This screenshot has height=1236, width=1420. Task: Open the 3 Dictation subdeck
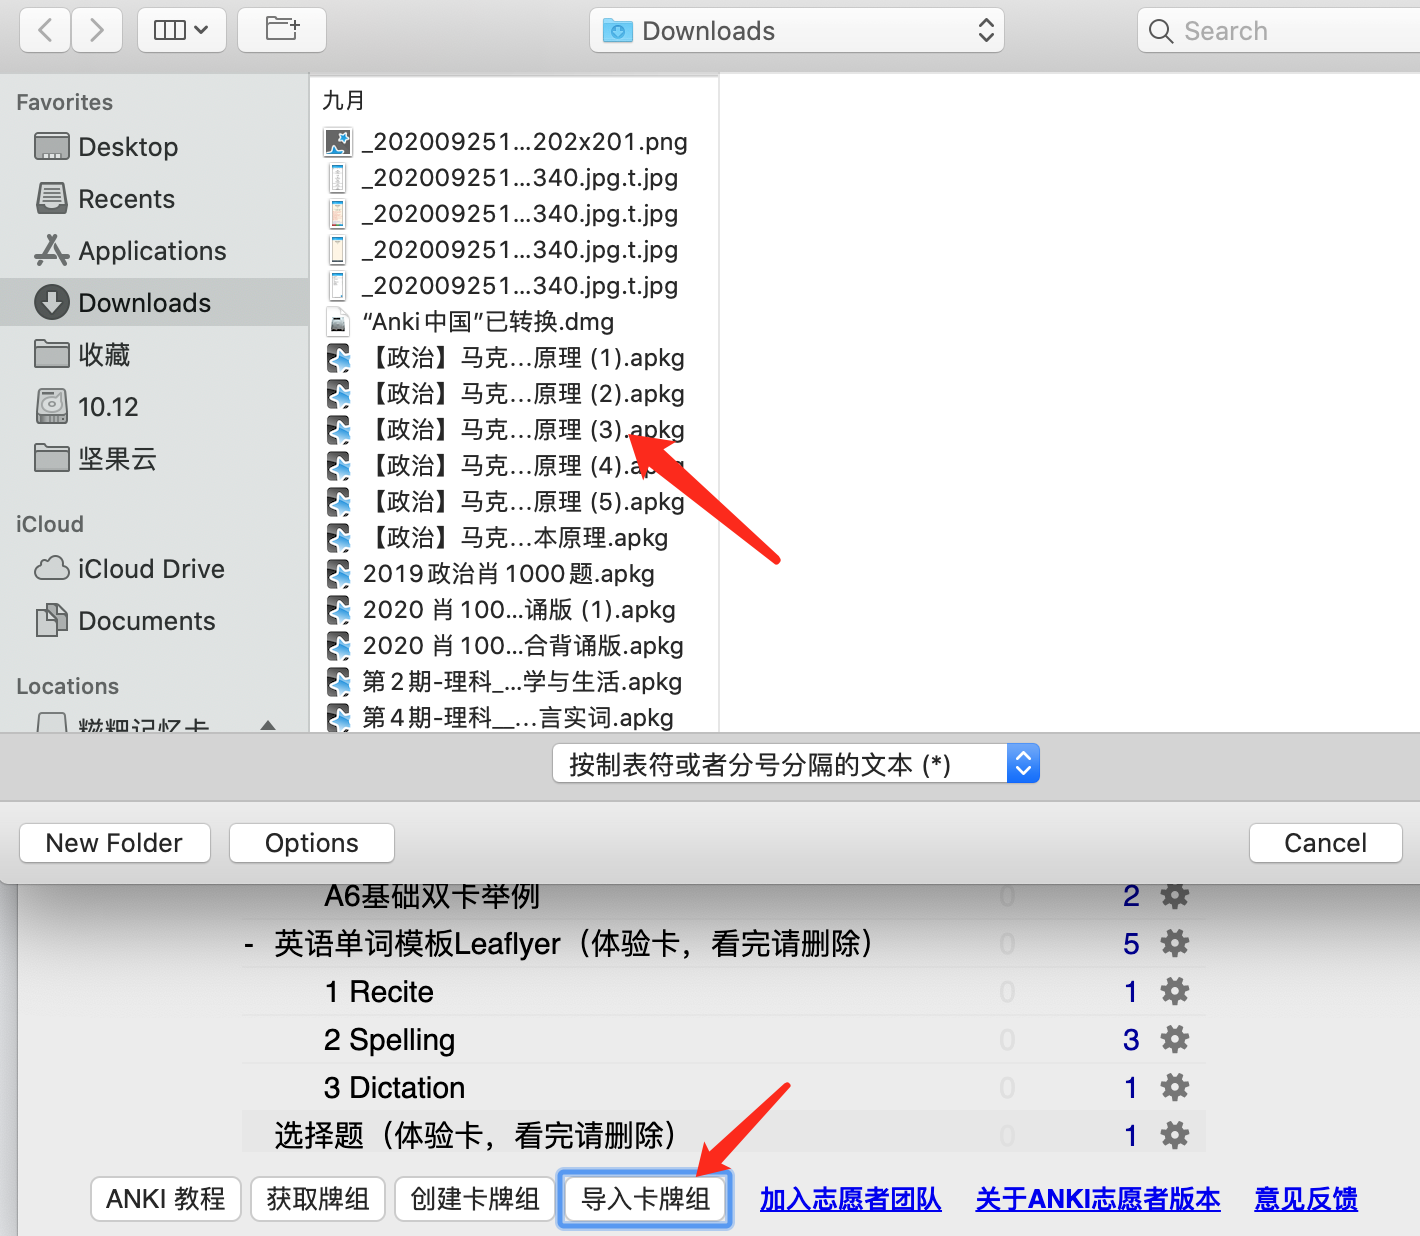pyautogui.click(x=394, y=1088)
